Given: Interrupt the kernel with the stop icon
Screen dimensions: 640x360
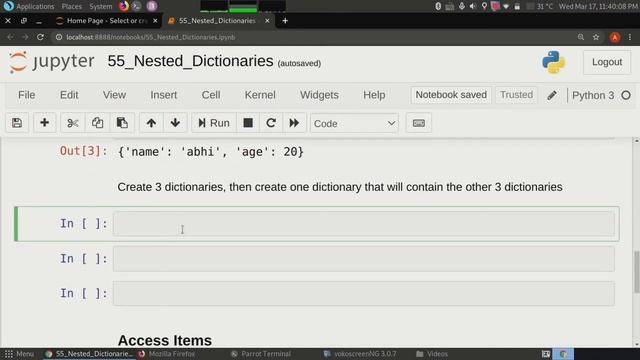Looking at the screenshot, I should click(x=248, y=123).
